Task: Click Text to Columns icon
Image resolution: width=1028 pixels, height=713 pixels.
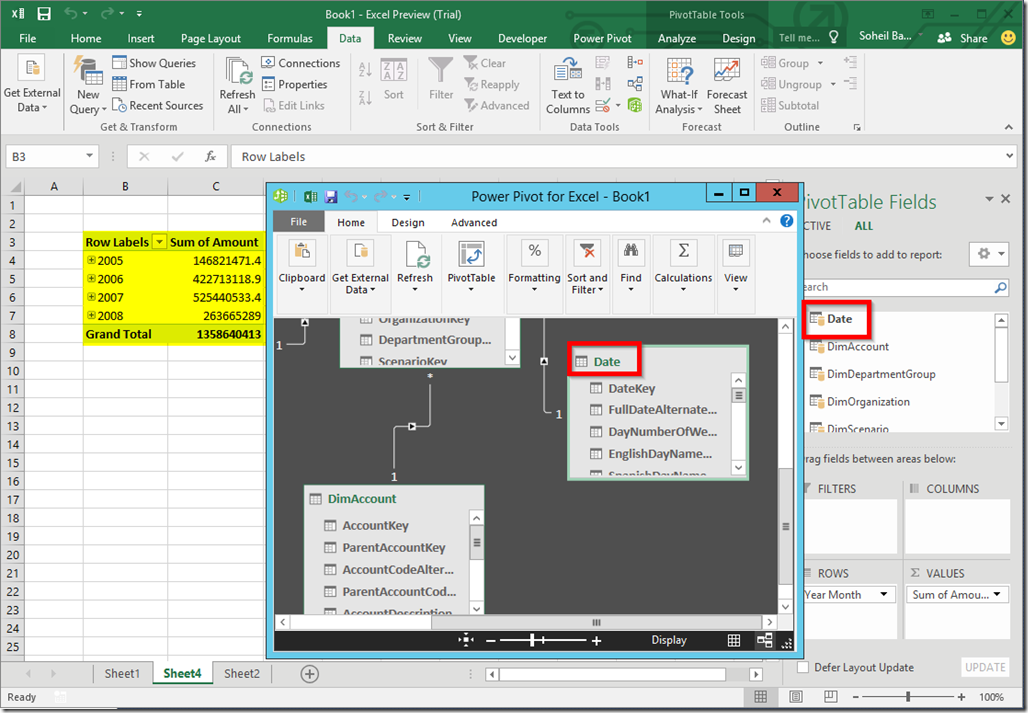Action: (x=568, y=71)
